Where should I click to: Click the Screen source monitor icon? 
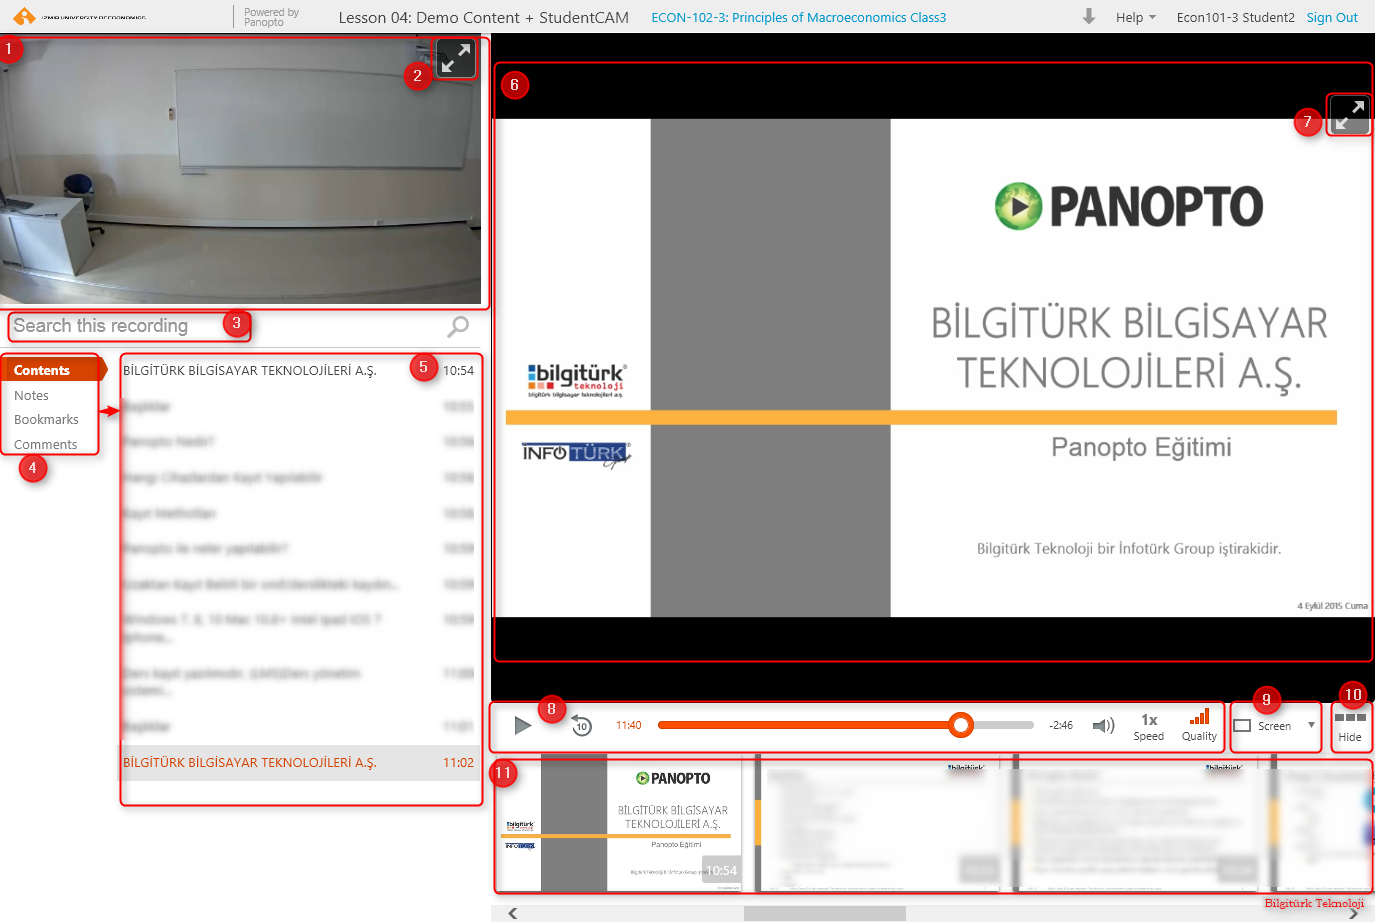(x=1243, y=726)
